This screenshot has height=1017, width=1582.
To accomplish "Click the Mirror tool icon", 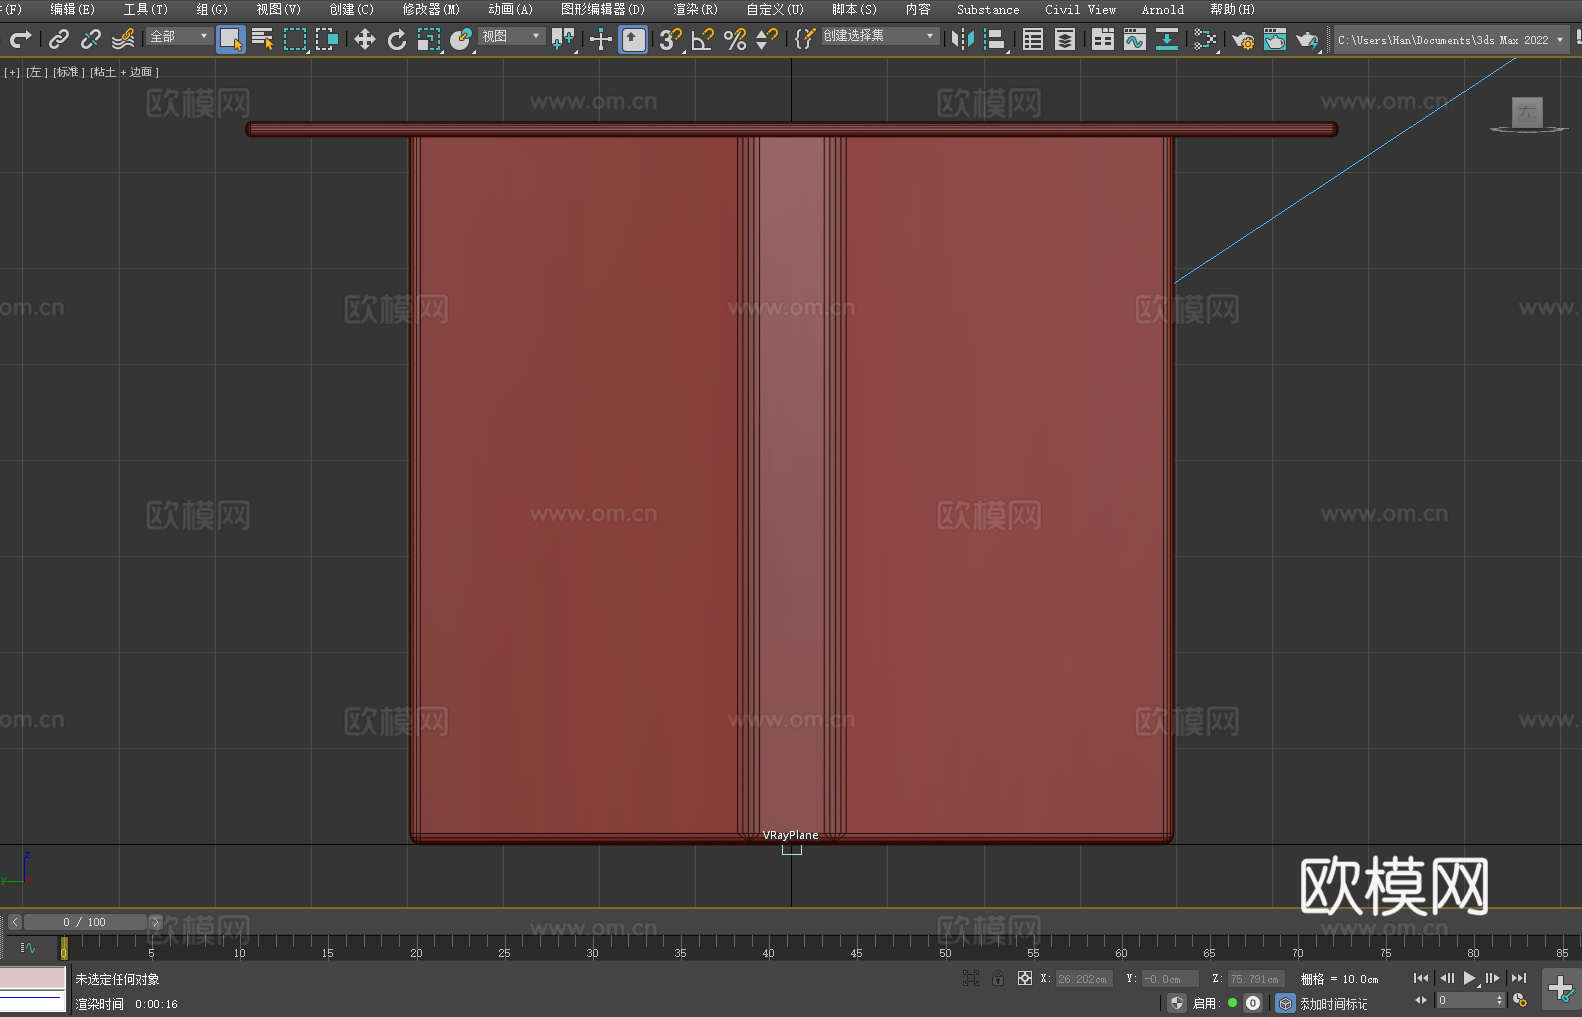I will (963, 39).
